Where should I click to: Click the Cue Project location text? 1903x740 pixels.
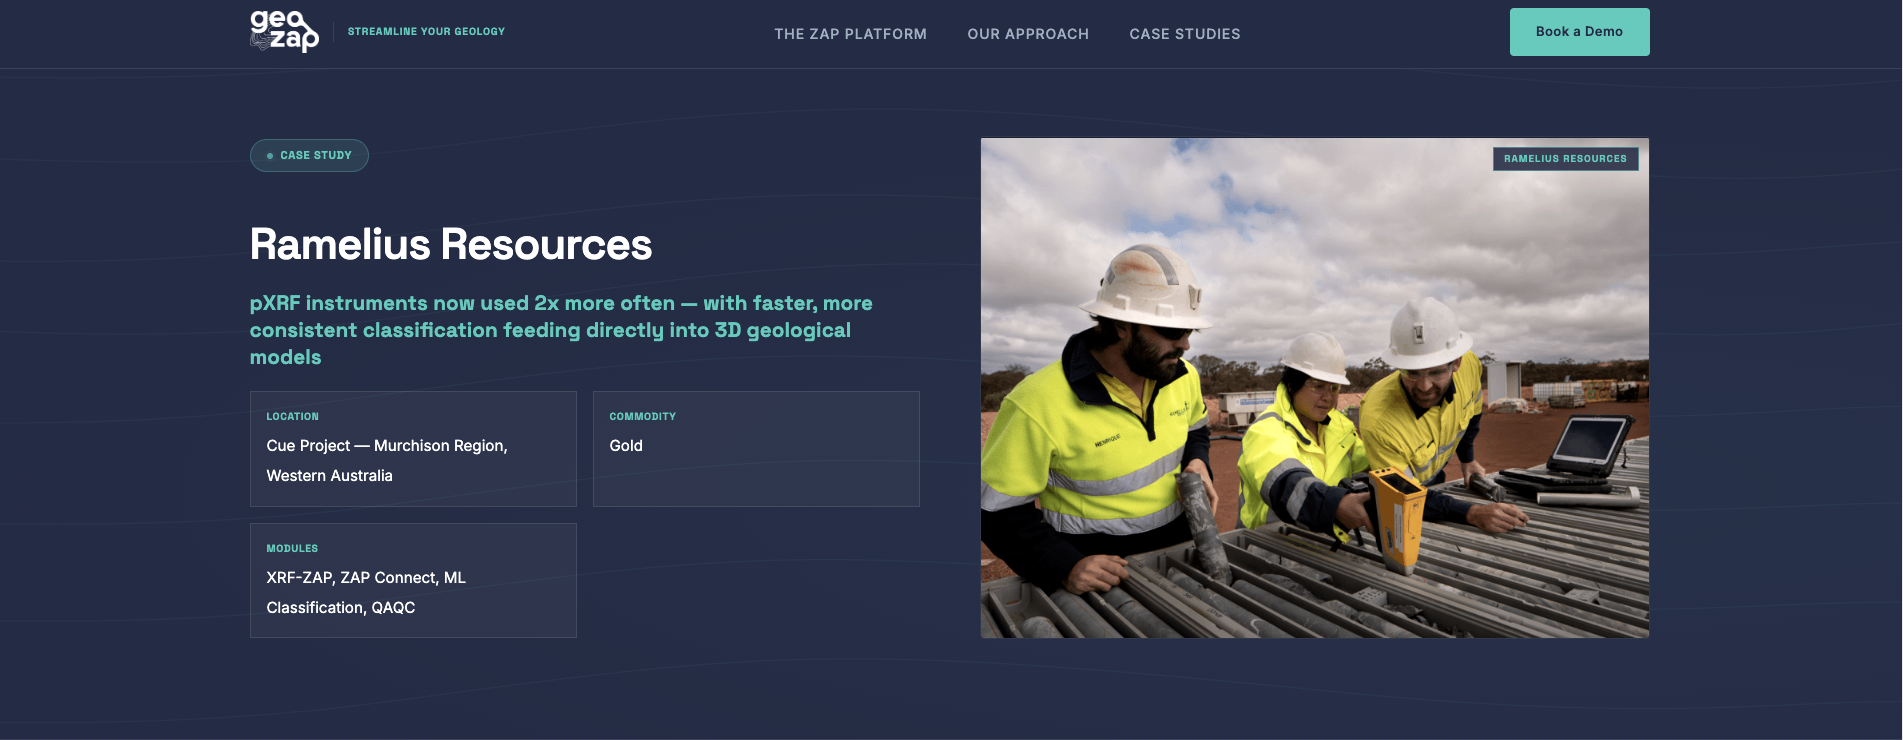tap(387, 461)
